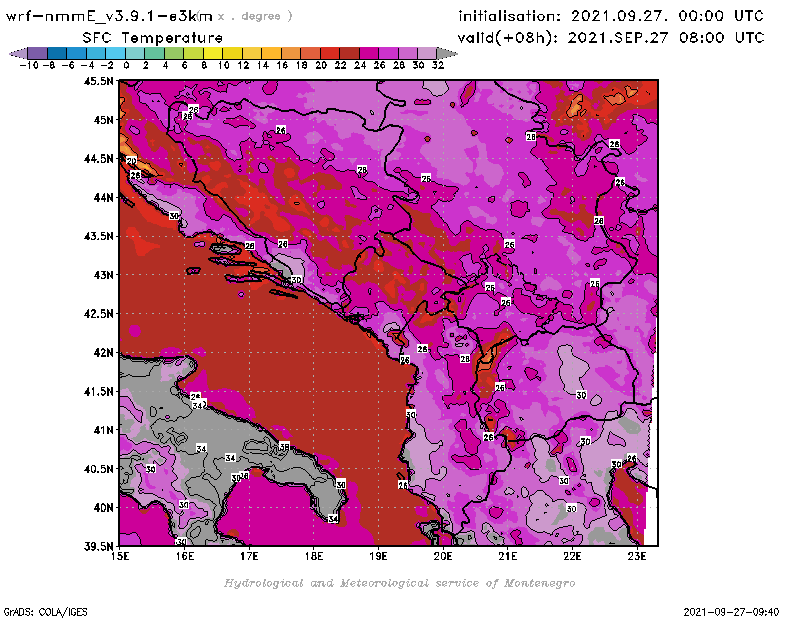Click the valid(+08h) 2021.SEP.27 08:00 UTC text

pyautogui.click(x=611, y=37)
